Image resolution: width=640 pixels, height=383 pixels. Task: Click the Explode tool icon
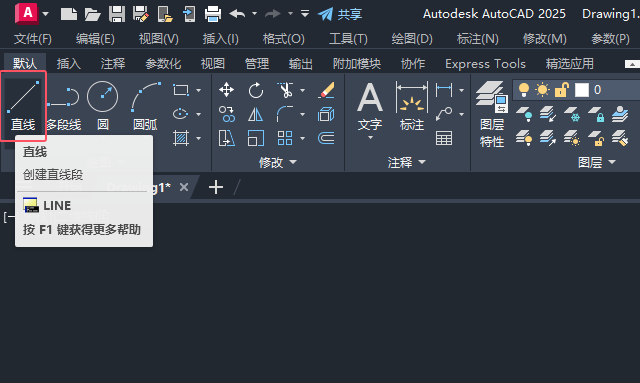click(326, 114)
